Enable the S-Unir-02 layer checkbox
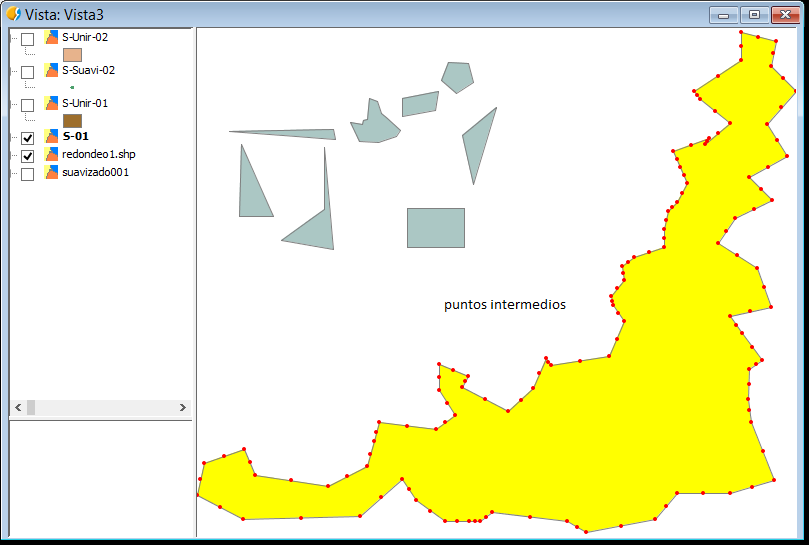The height and width of the screenshot is (545, 809). pos(28,39)
